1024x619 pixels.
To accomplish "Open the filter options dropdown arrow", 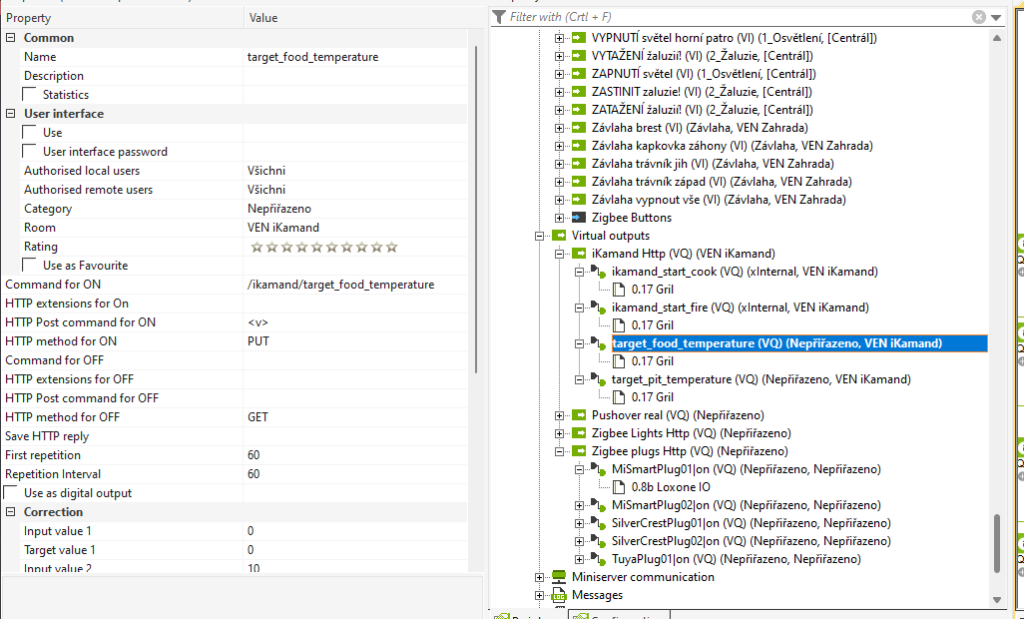I will [x=996, y=18].
